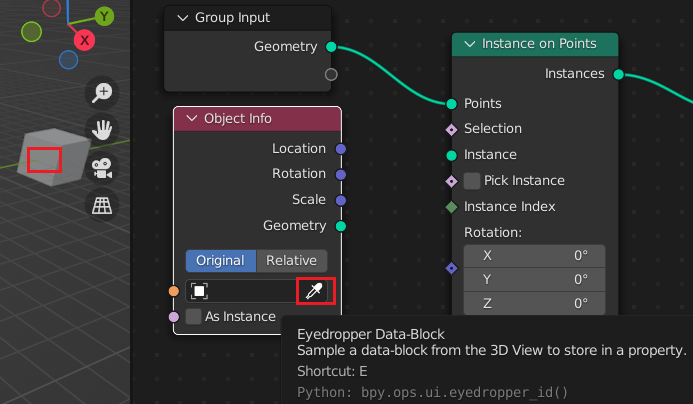Collapse the Group Input node
Image resolution: width=693 pixels, height=404 pixels.
coord(182,18)
